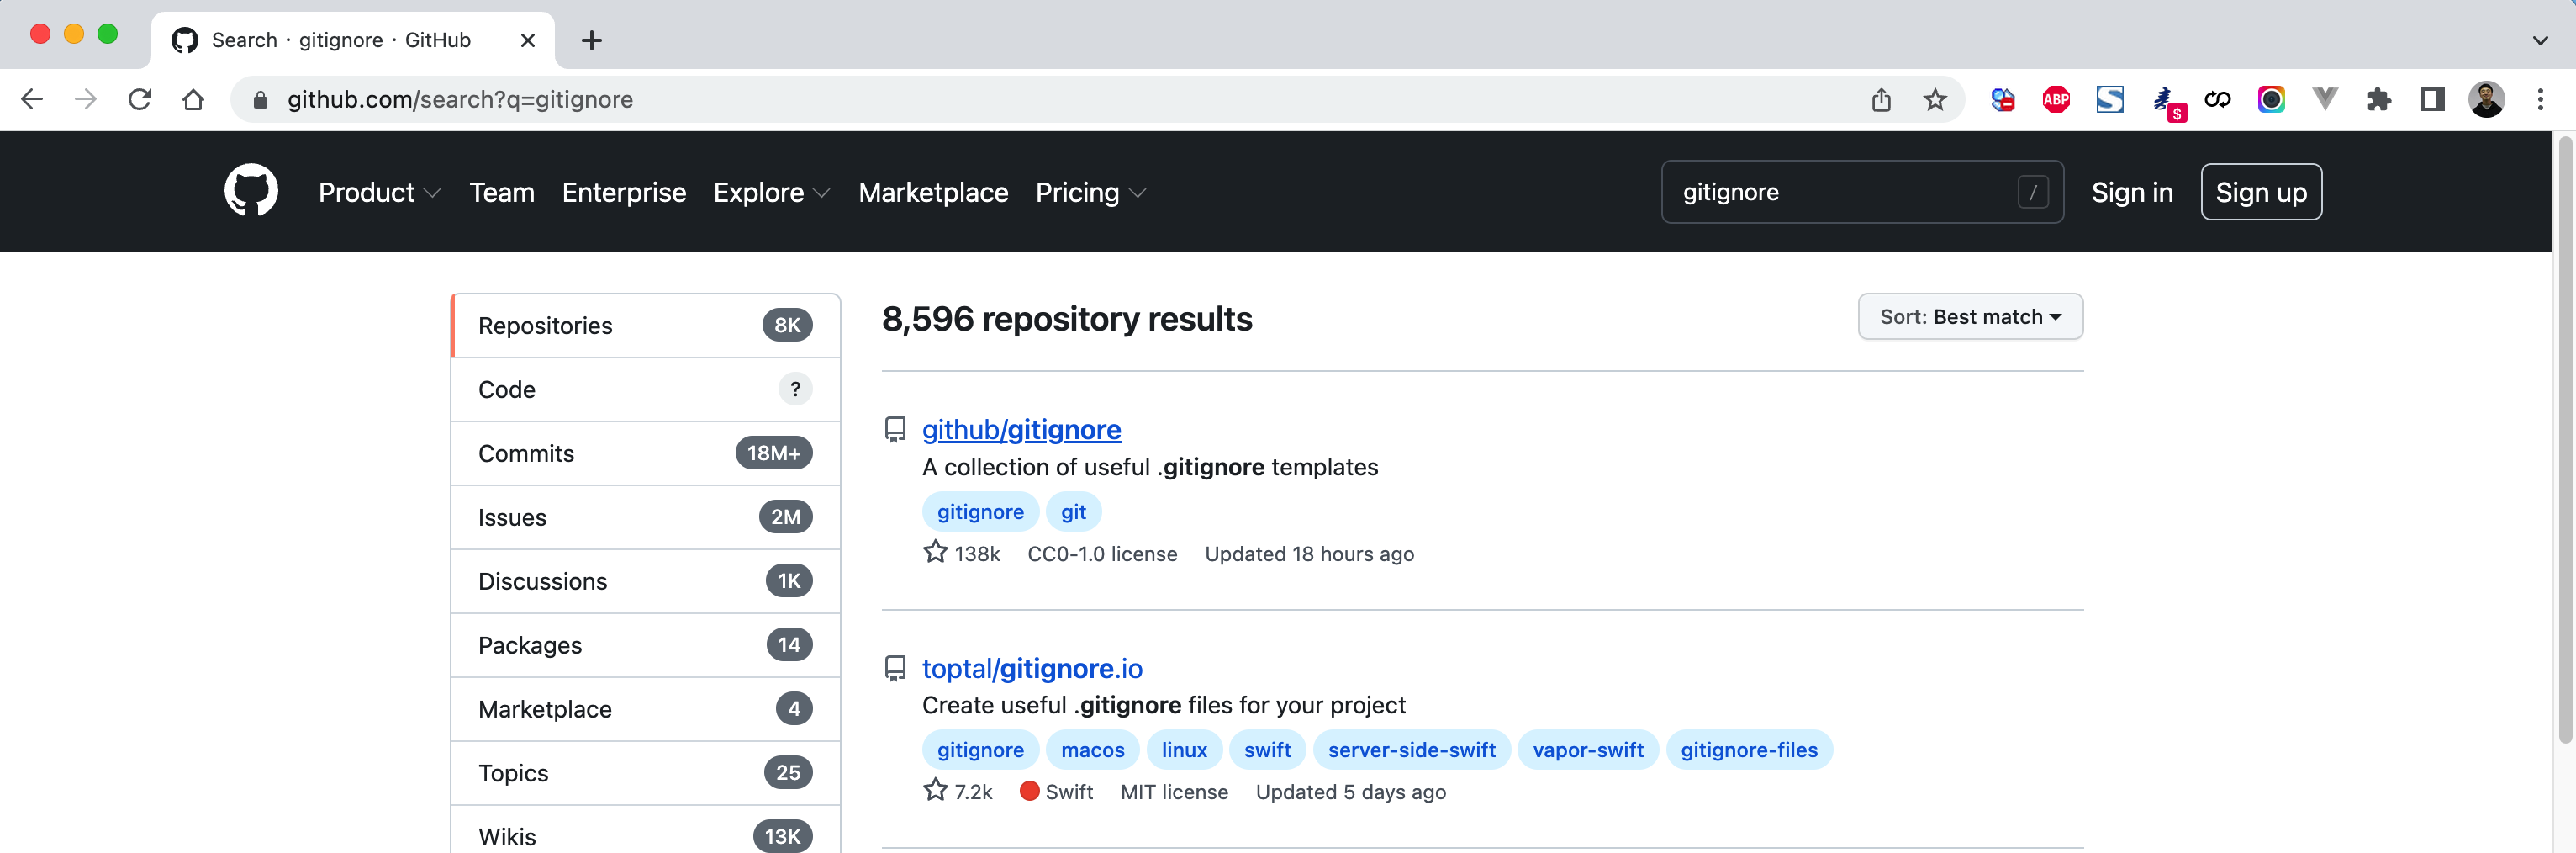Open the Extensions puzzle piece menu
The image size is (2576, 853).
coord(2379,99)
